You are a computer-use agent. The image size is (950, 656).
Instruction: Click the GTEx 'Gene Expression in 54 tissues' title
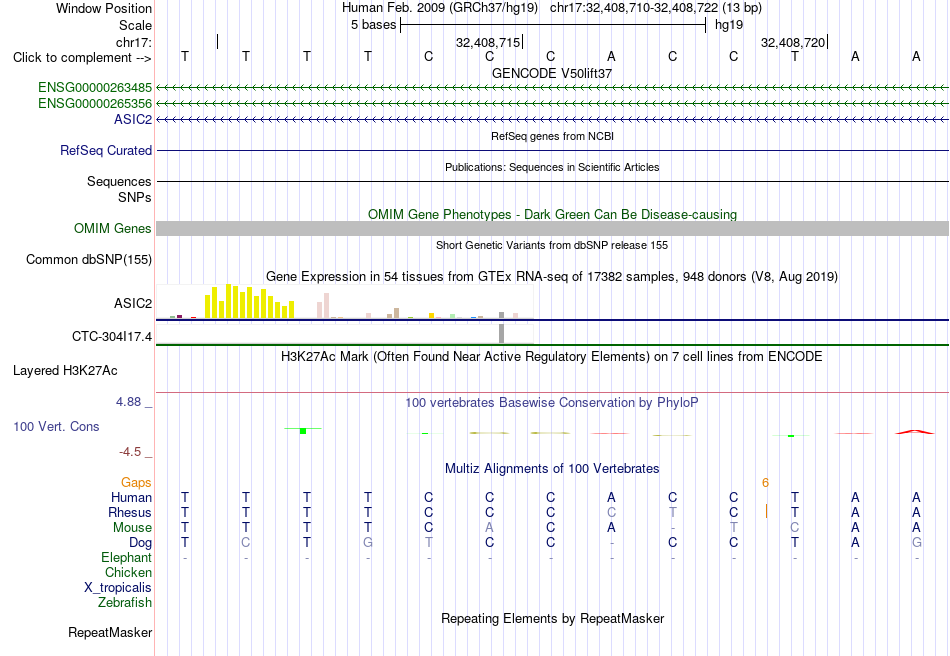click(552, 277)
